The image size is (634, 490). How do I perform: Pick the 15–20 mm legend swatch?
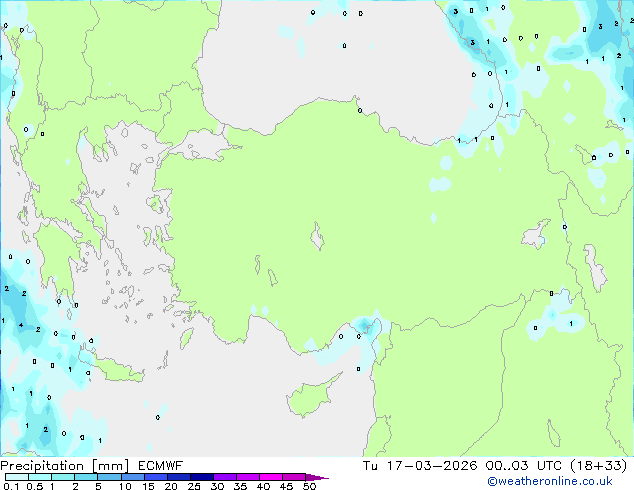[x=155, y=477]
